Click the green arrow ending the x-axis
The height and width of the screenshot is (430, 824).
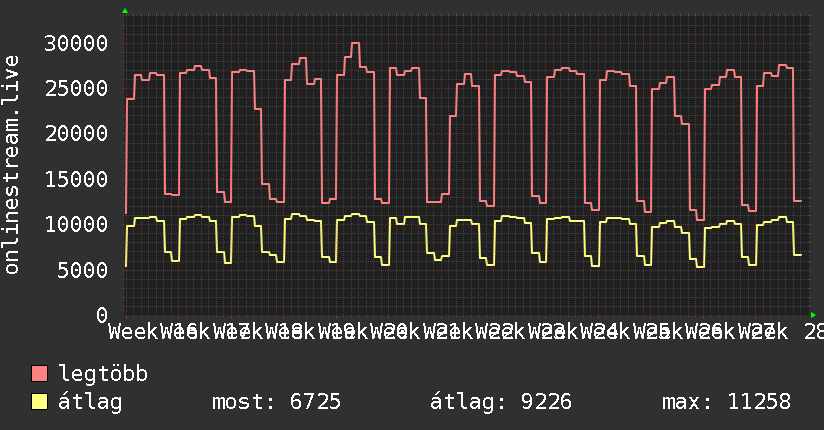(x=813, y=315)
